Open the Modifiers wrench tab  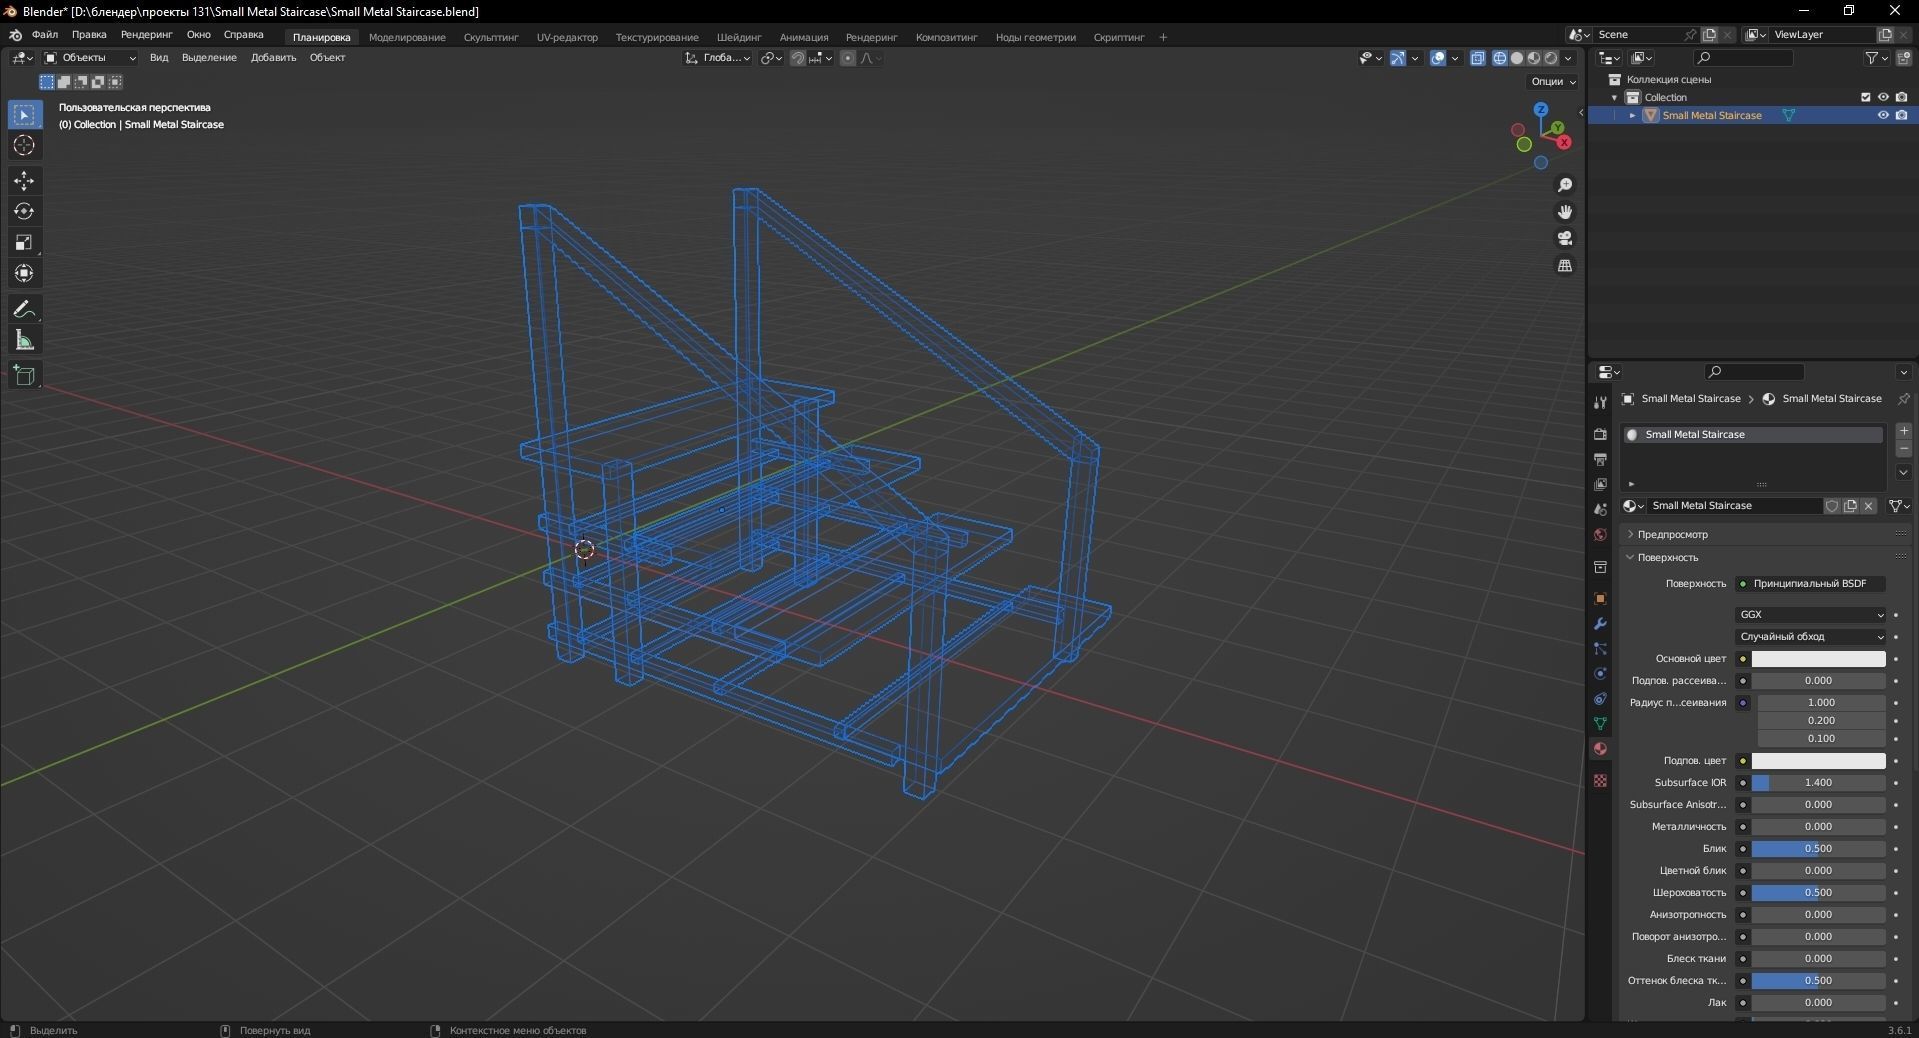[1600, 623]
